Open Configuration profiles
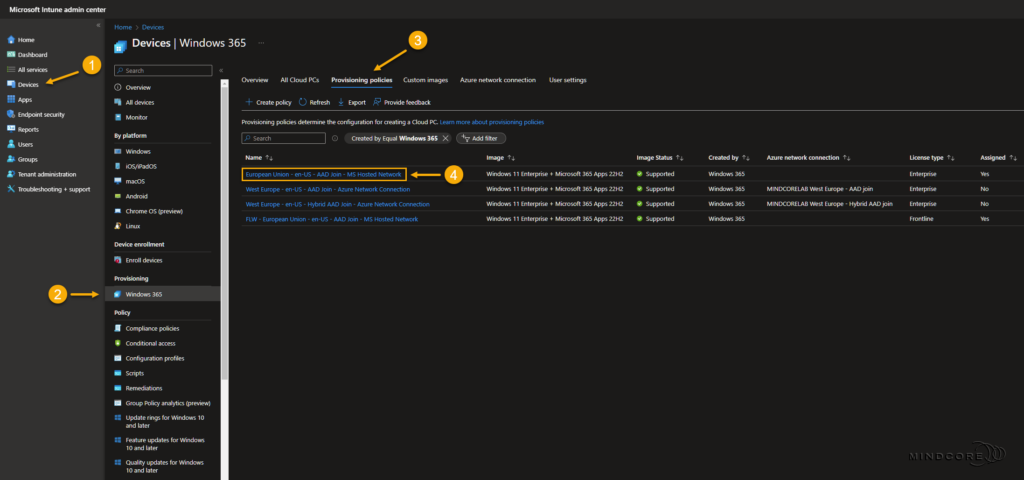This screenshot has width=1024, height=480. coord(155,359)
